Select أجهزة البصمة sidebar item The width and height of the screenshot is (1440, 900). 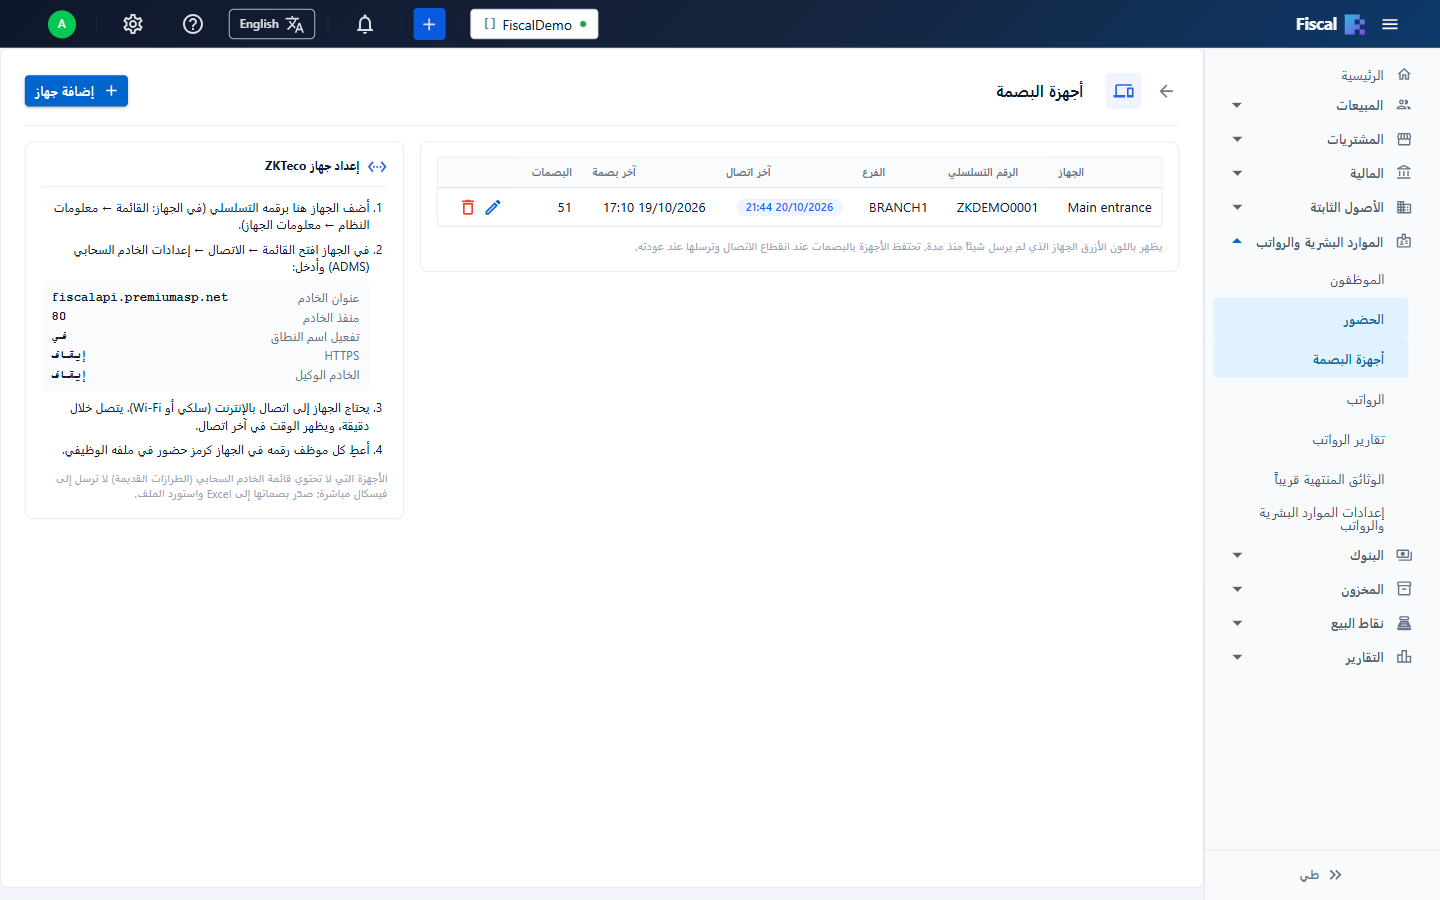pos(1310,359)
